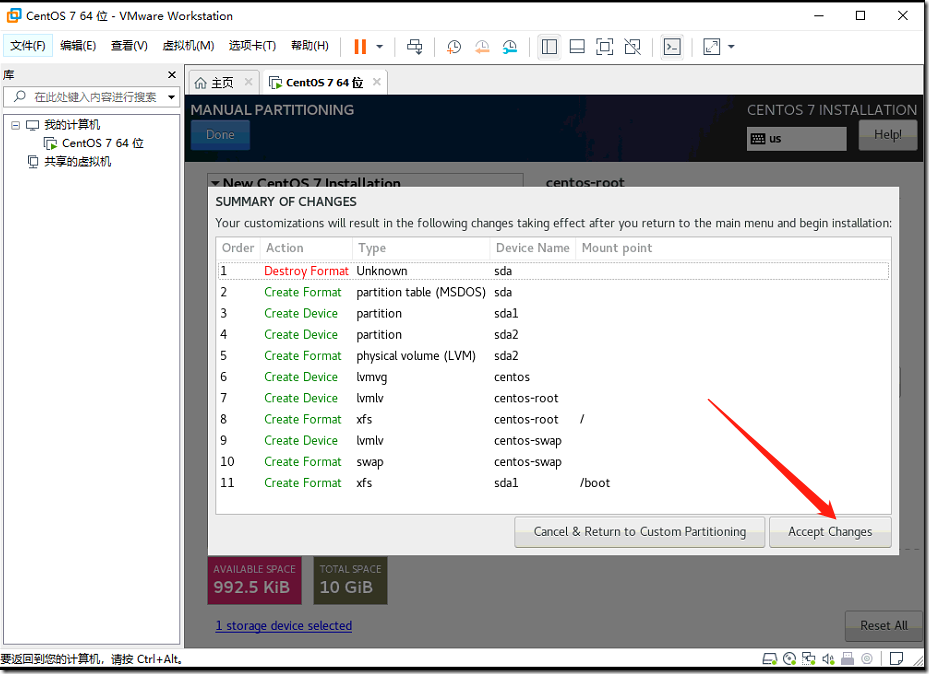
Task: Open the power options dropdown arrow
Action: [380, 46]
